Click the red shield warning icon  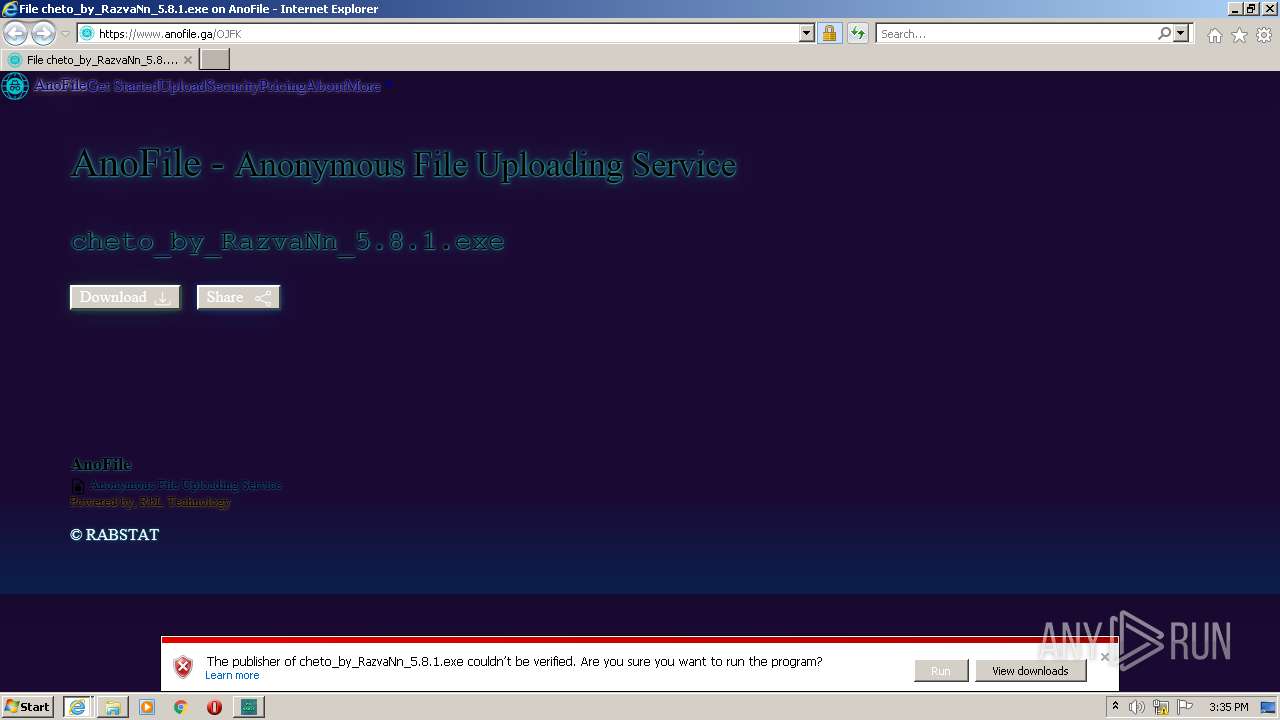coord(183,667)
